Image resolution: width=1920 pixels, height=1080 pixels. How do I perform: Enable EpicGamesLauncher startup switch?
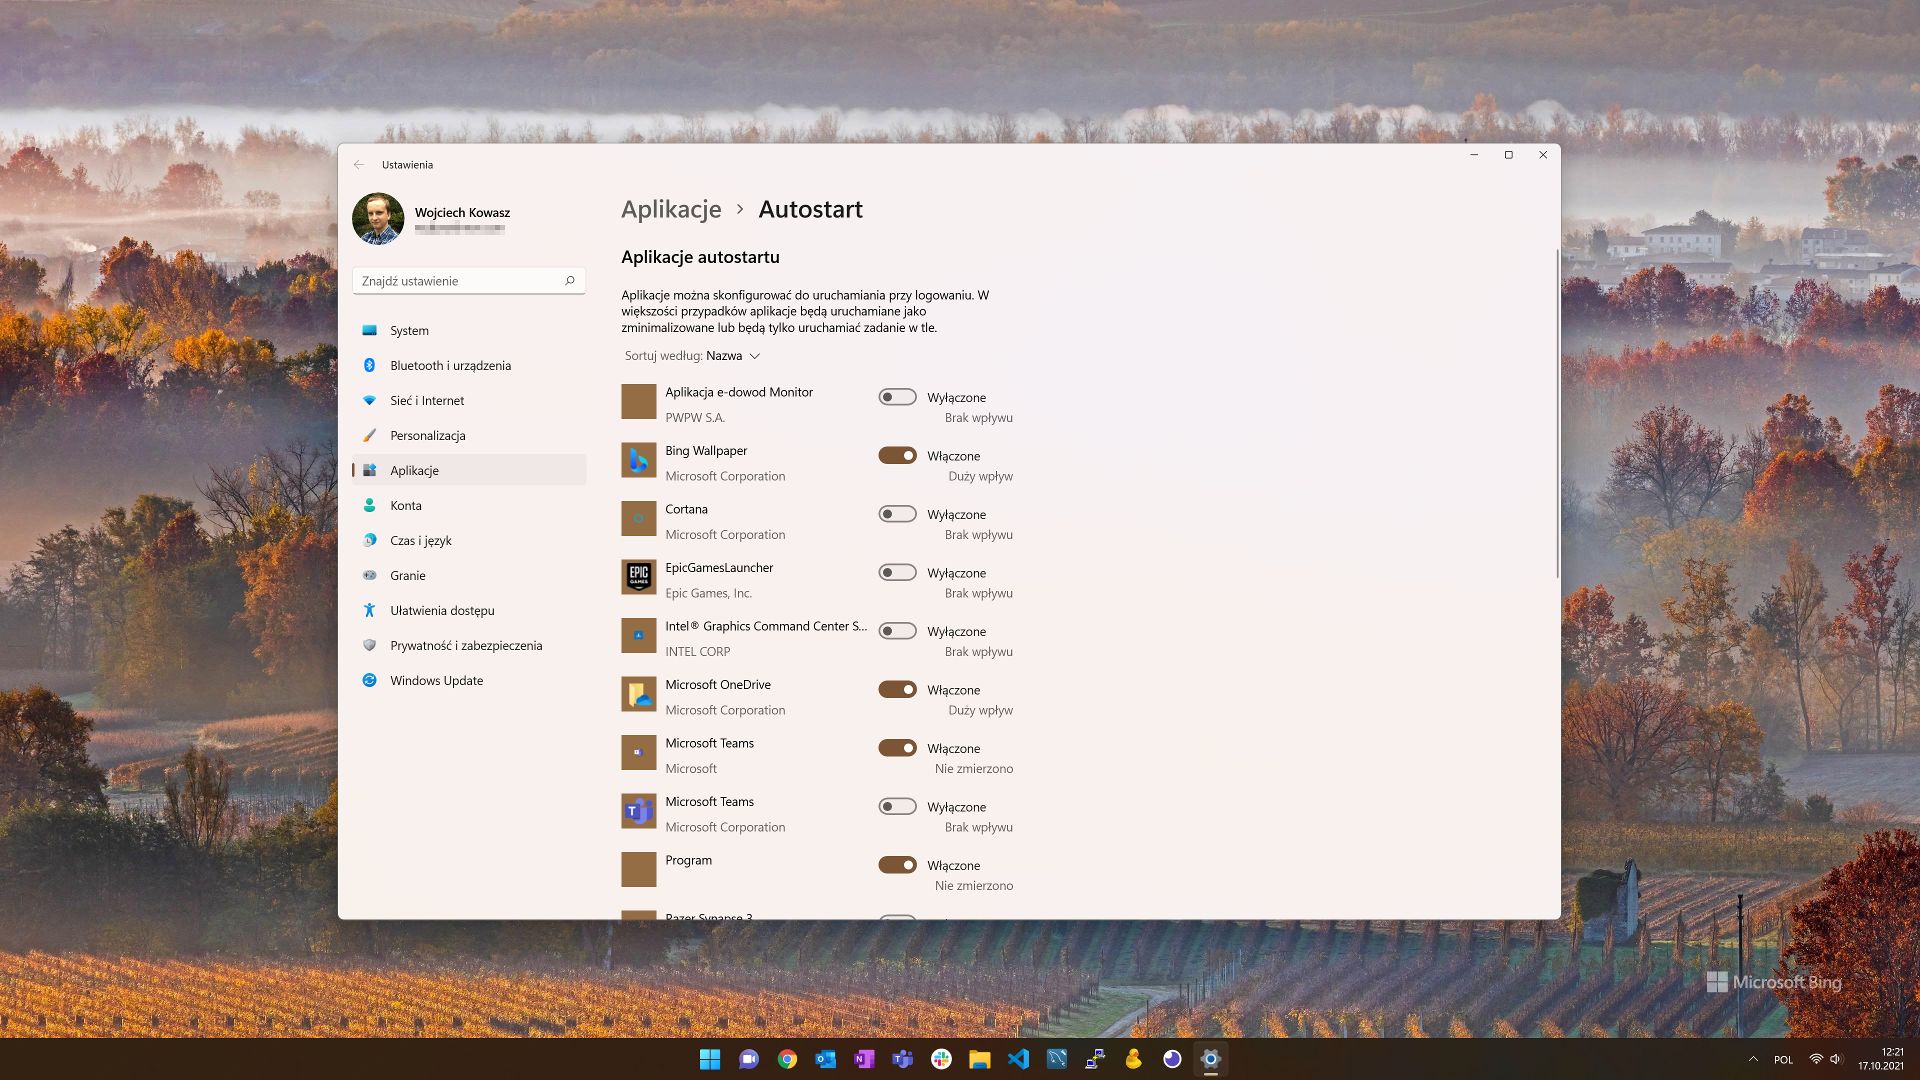coord(897,573)
